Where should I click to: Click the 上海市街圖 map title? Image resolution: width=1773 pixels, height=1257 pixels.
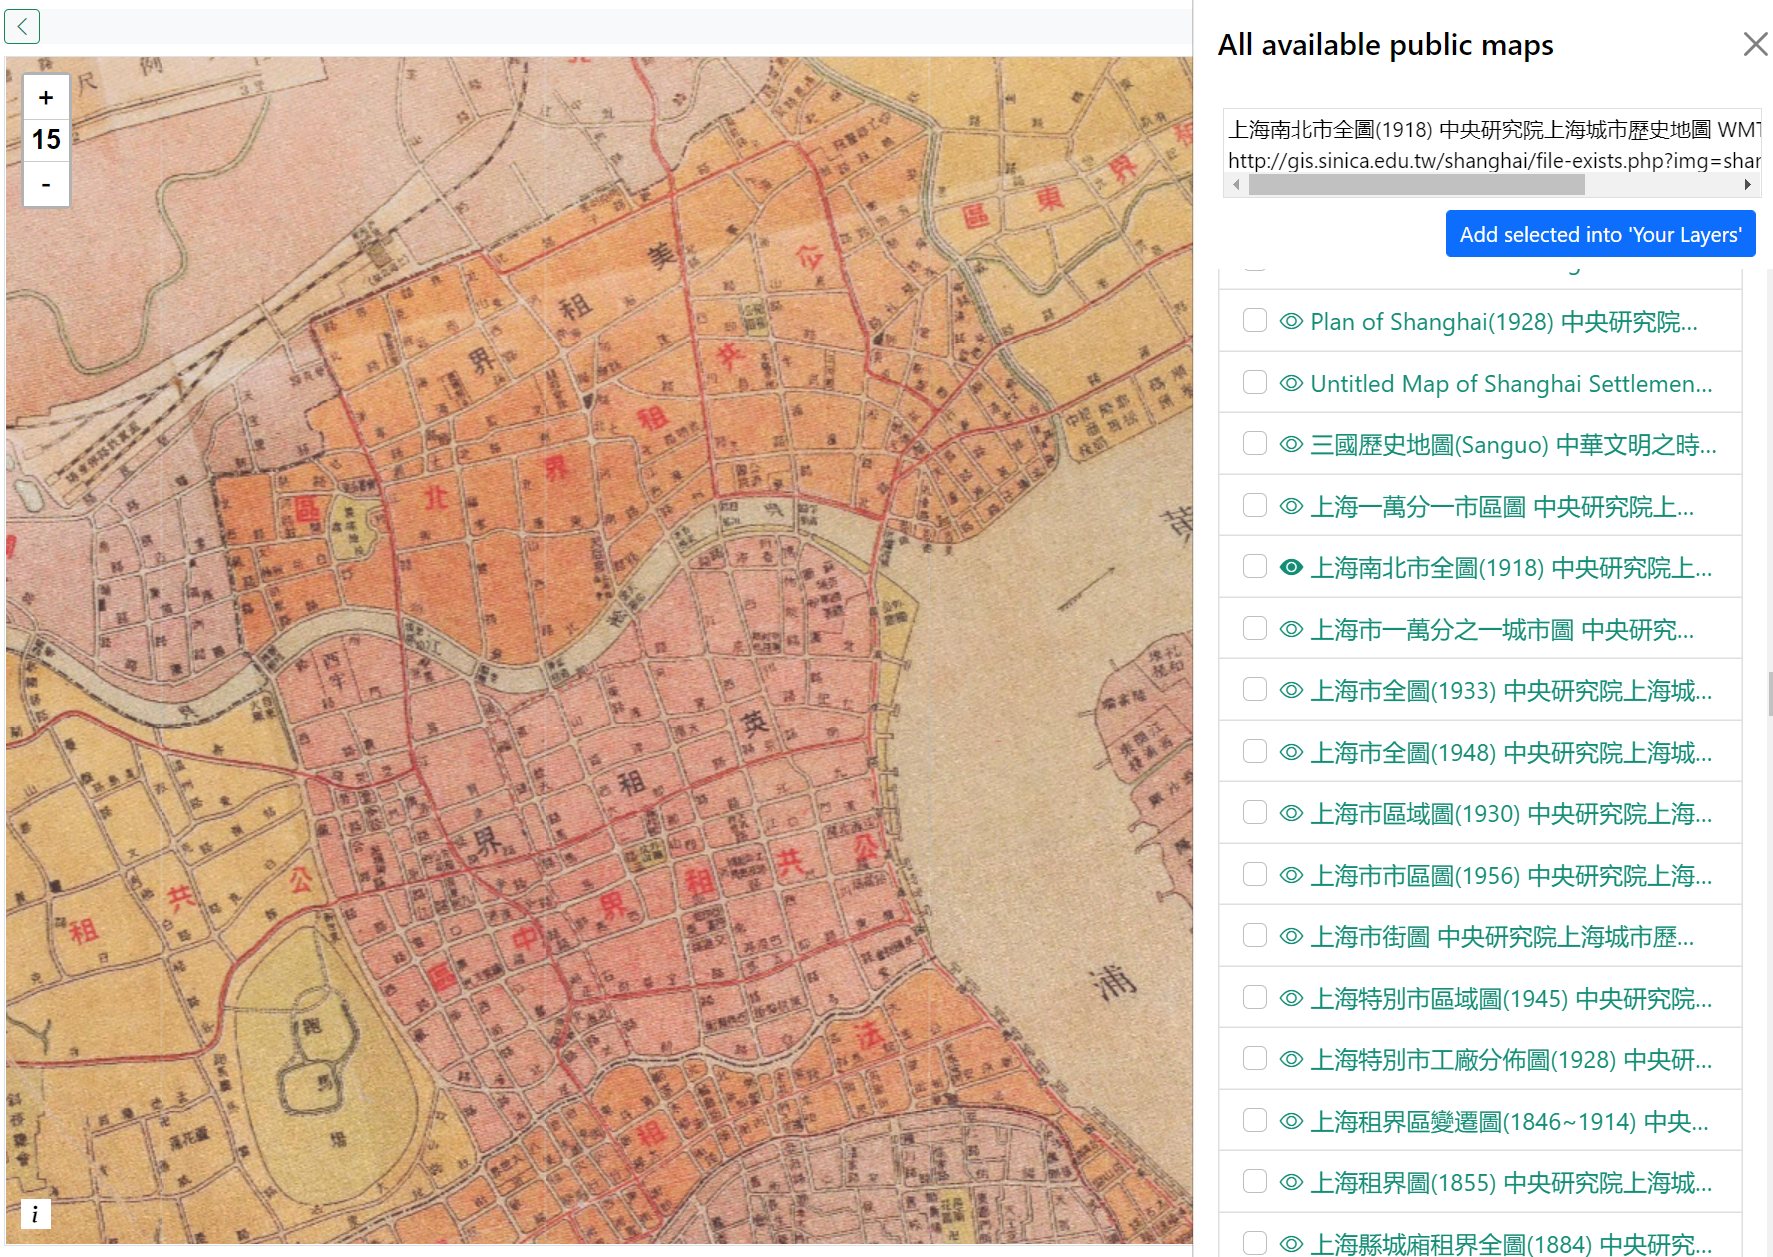click(x=1502, y=937)
